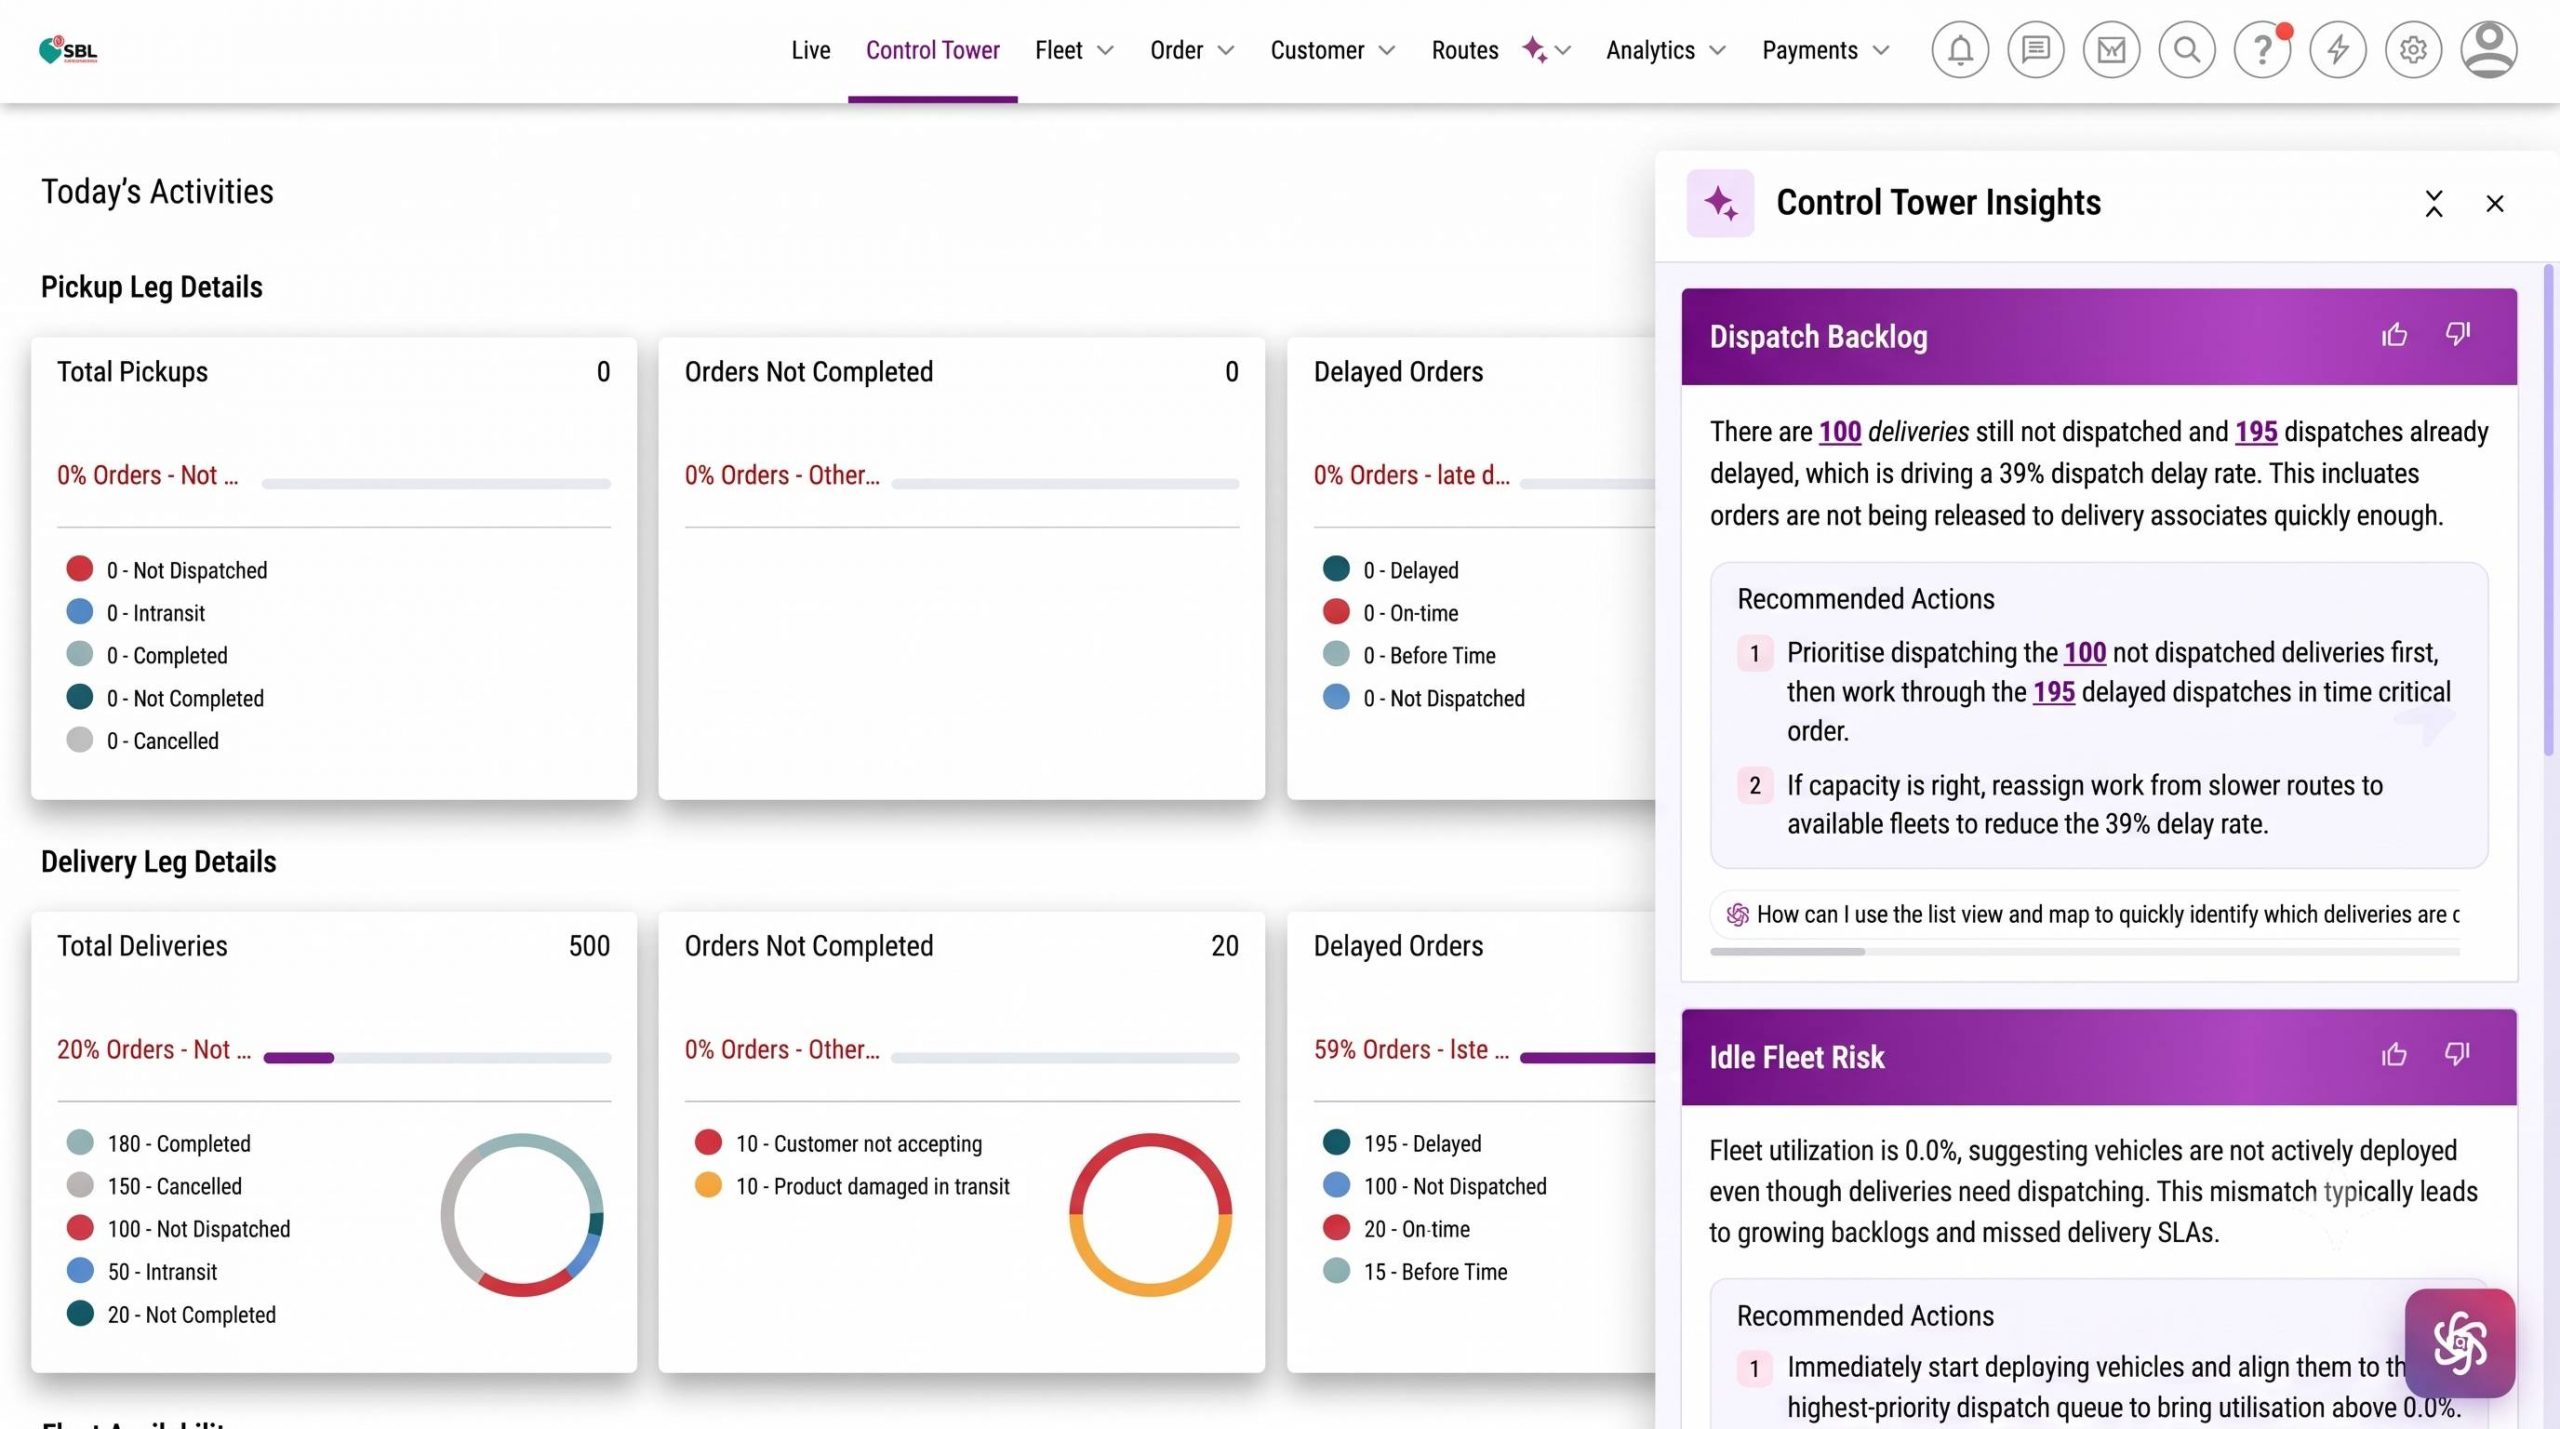Click the SBL logo

68,50
